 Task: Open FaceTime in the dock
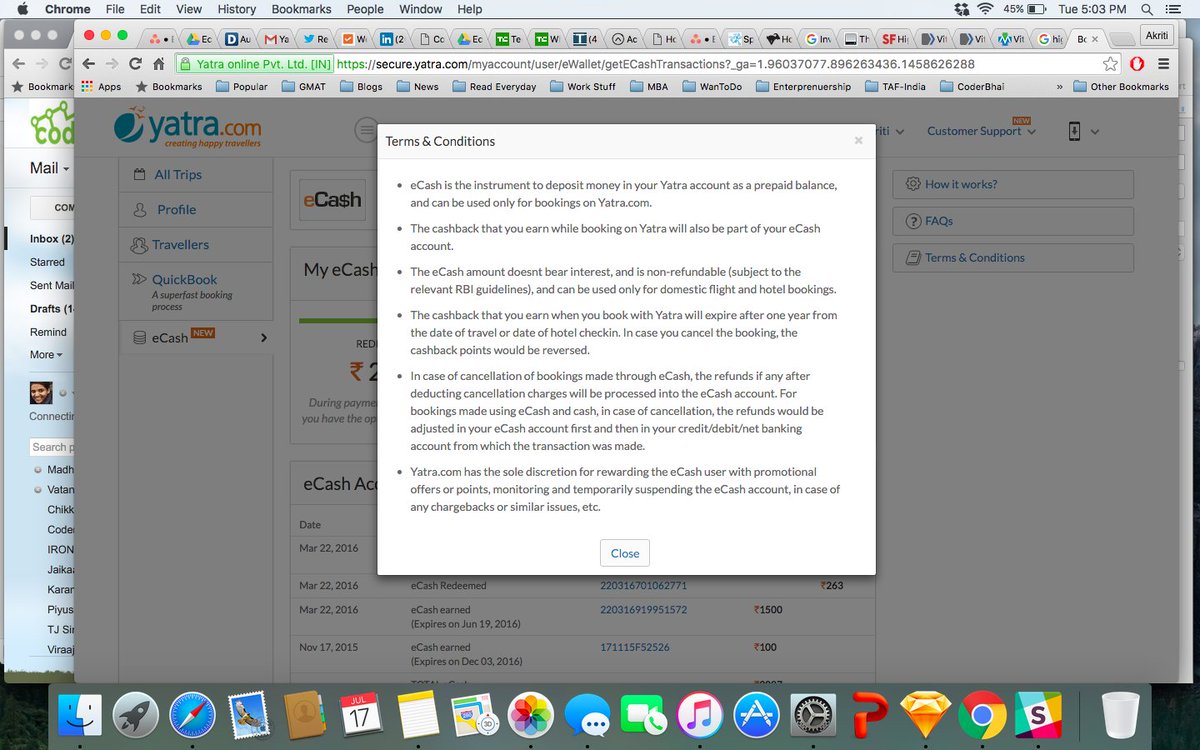click(644, 714)
